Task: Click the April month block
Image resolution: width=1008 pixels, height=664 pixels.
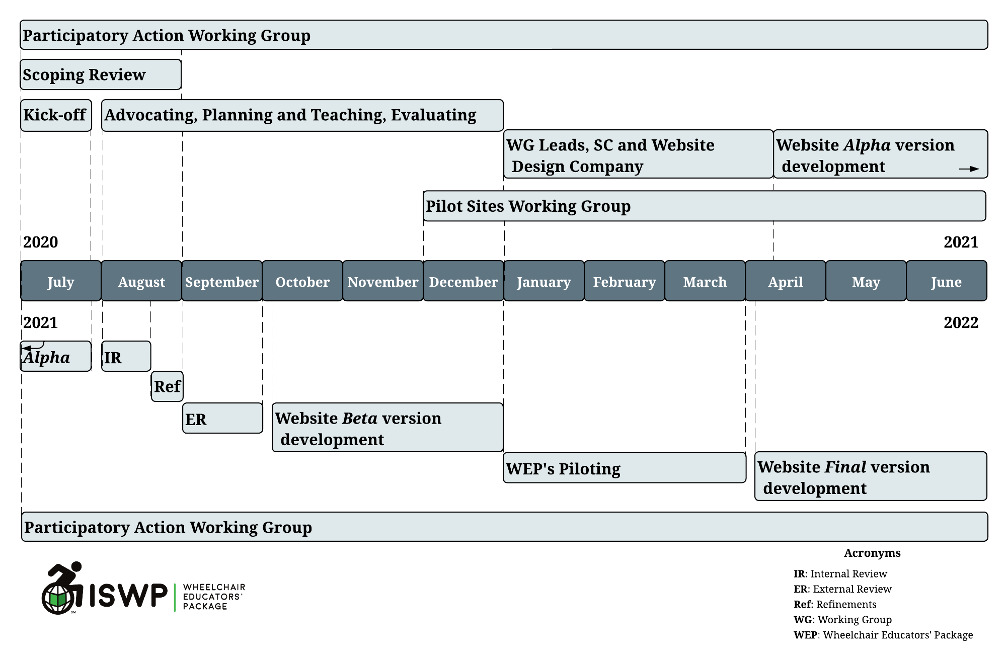Action: pyautogui.click(x=786, y=281)
